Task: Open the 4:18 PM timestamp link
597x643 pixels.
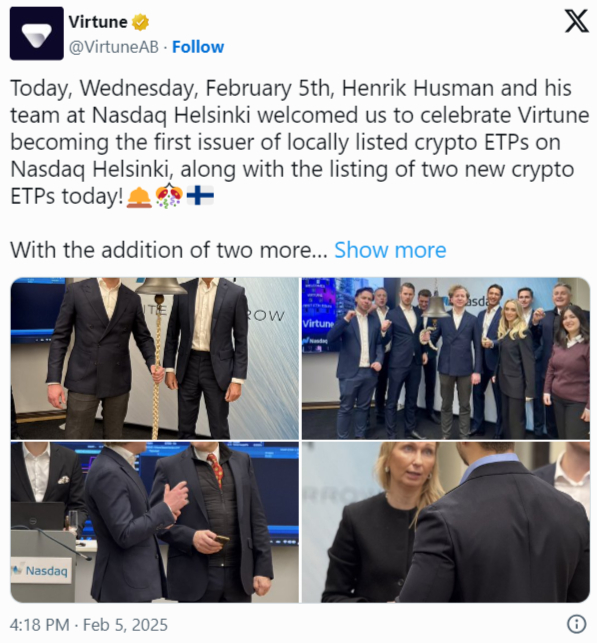Action: click(39, 625)
